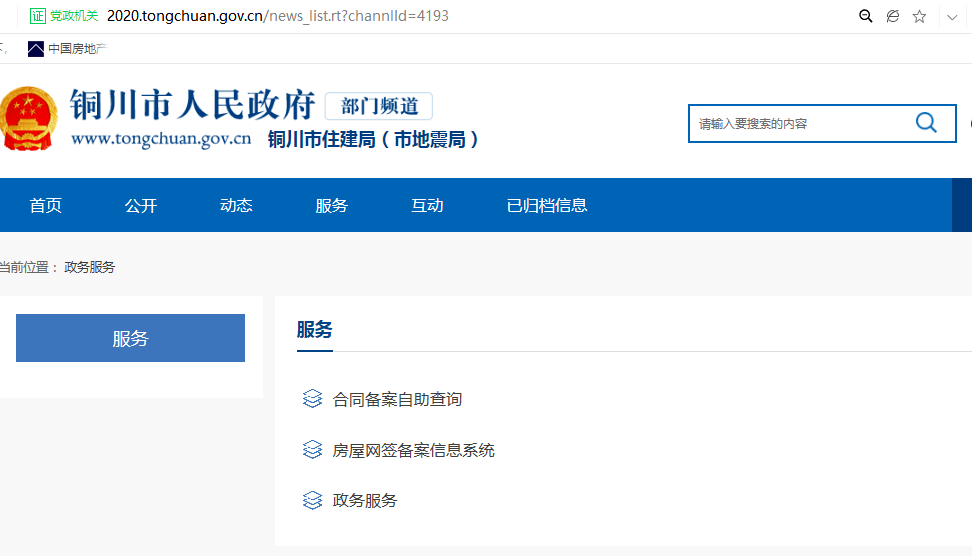
Task: Select 互动 in the navigation bar
Action: tap(427, 205)
